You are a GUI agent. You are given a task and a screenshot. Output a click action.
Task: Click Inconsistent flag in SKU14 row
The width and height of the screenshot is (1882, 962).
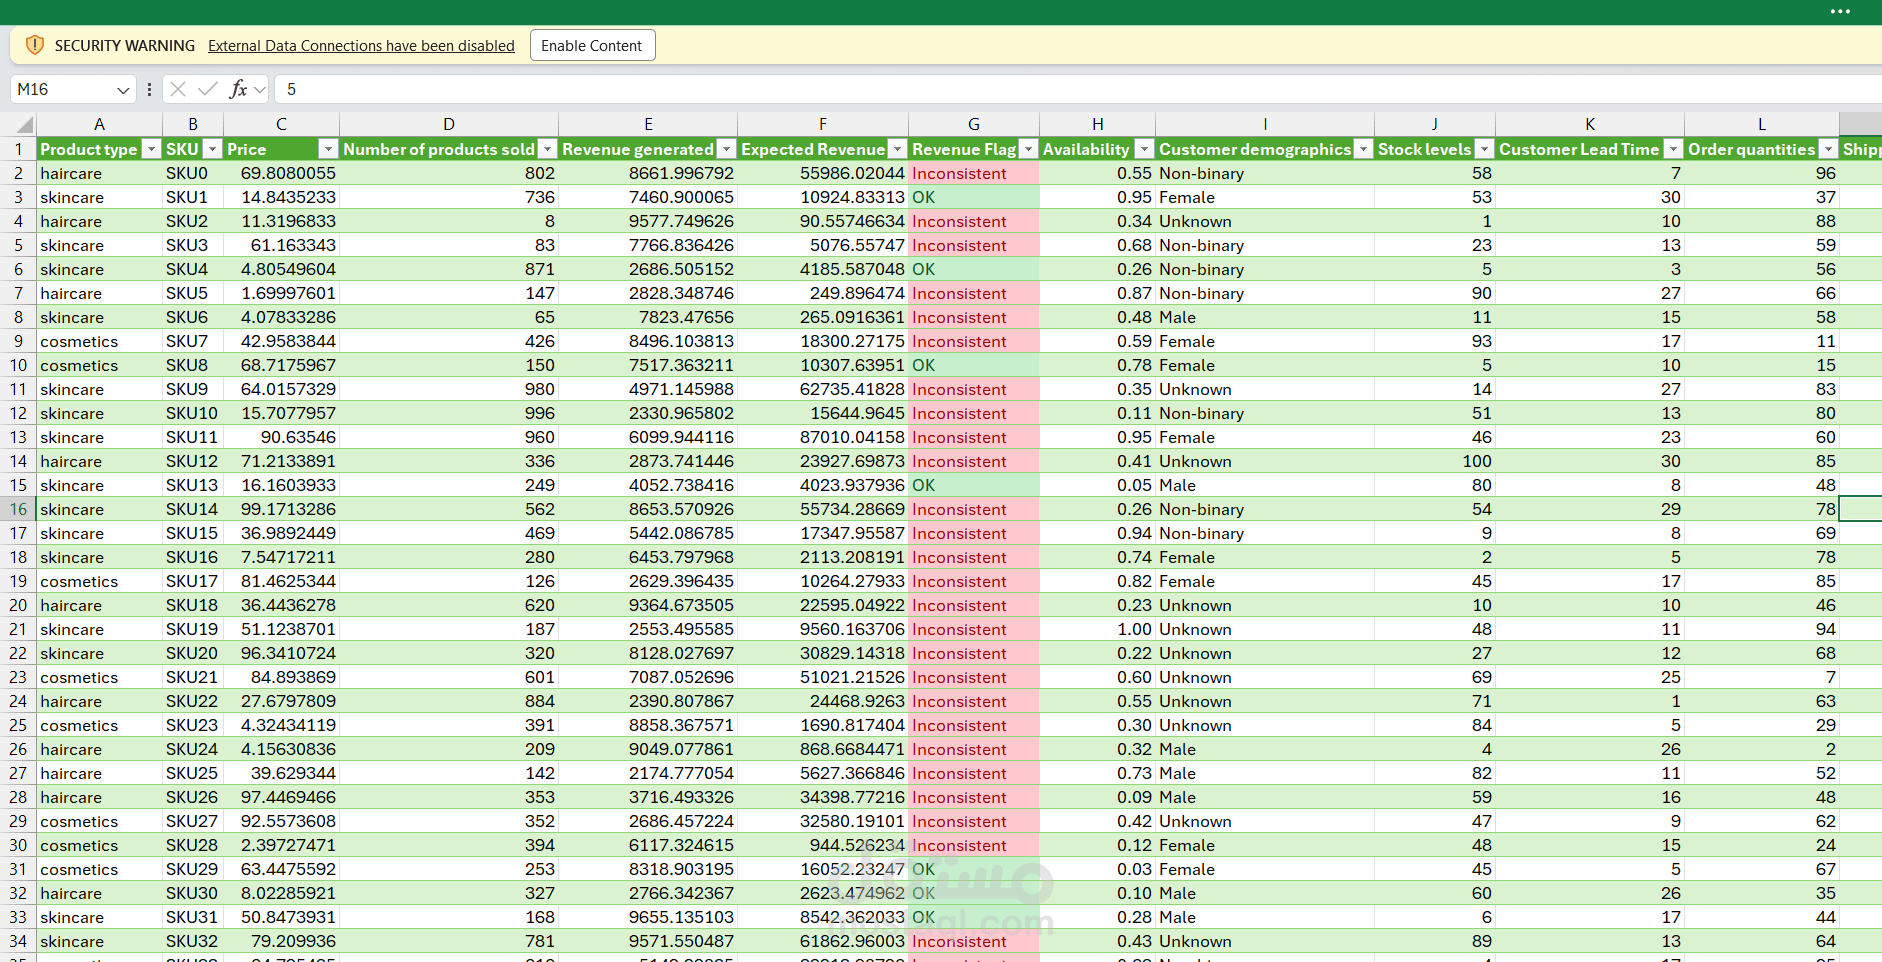pos(974,509)
